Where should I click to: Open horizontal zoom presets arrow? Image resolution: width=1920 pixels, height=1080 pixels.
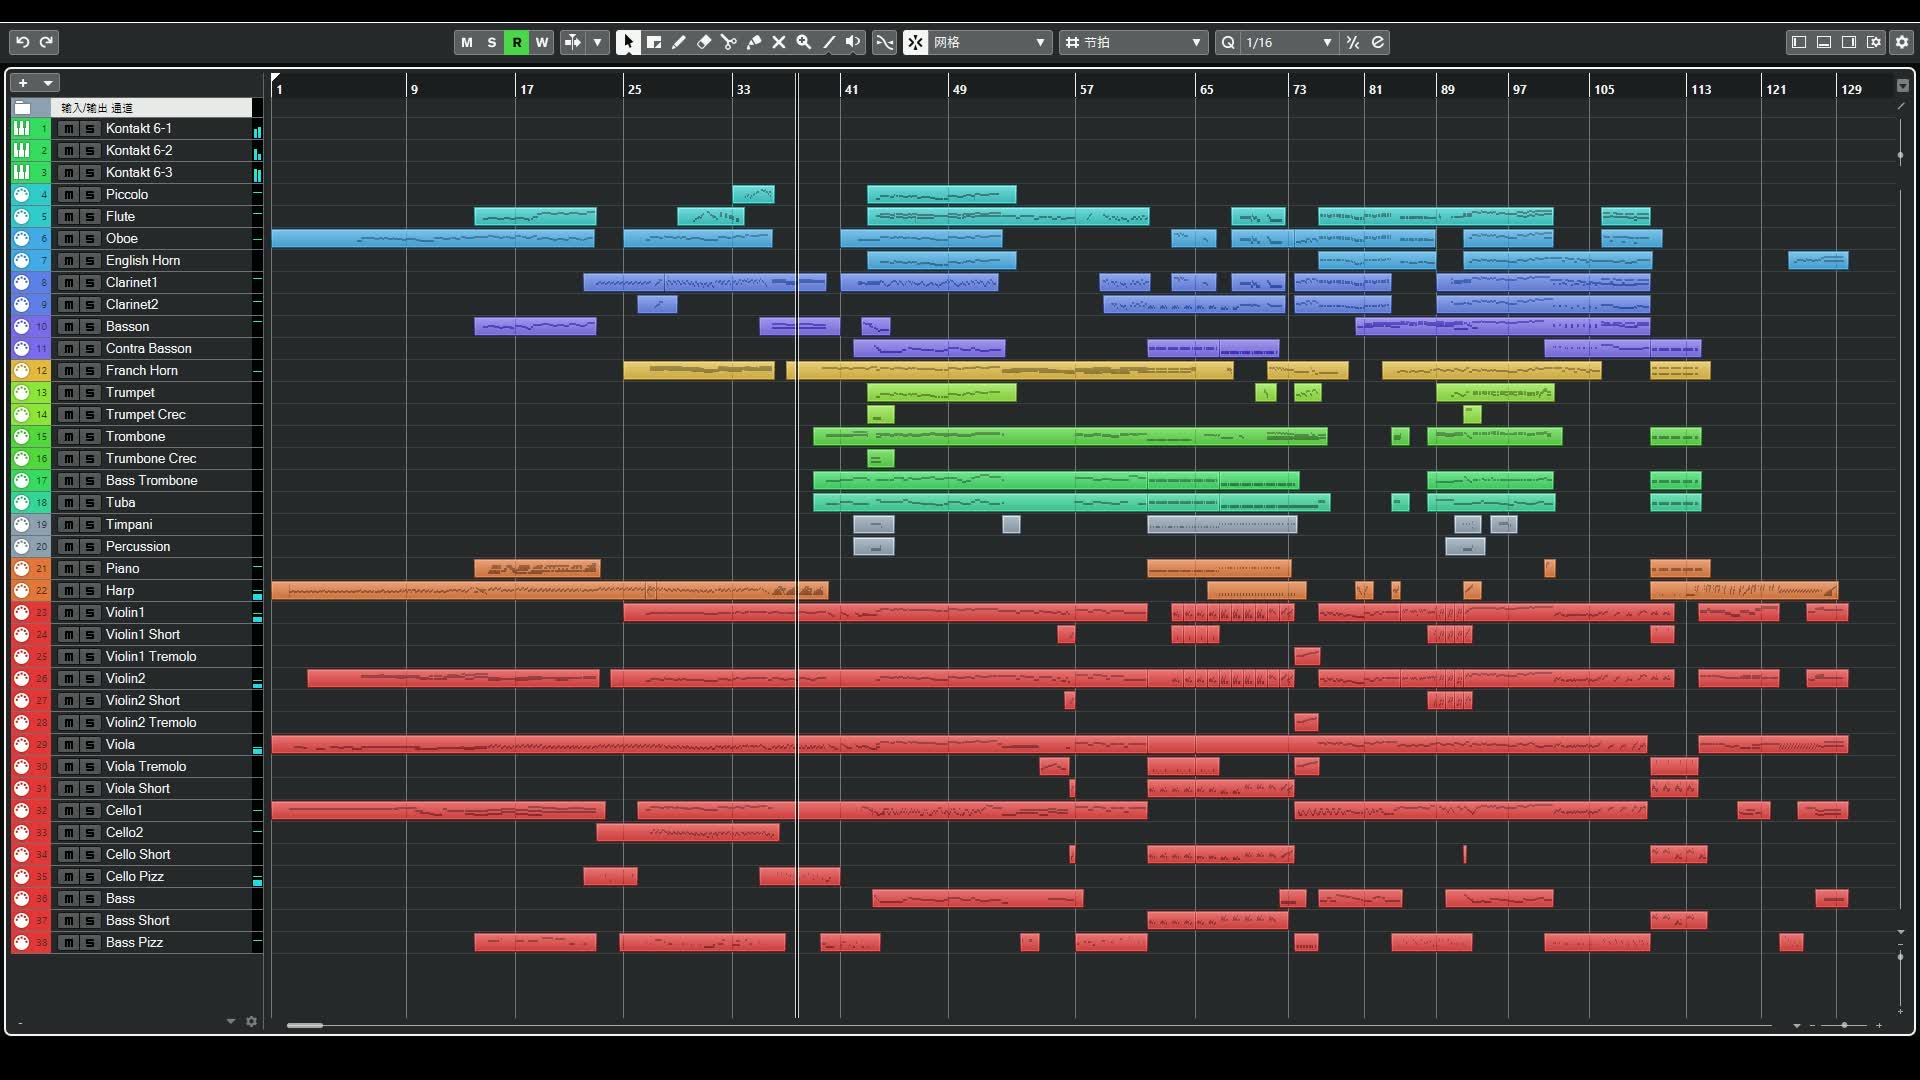[x=1797, y=1025]
